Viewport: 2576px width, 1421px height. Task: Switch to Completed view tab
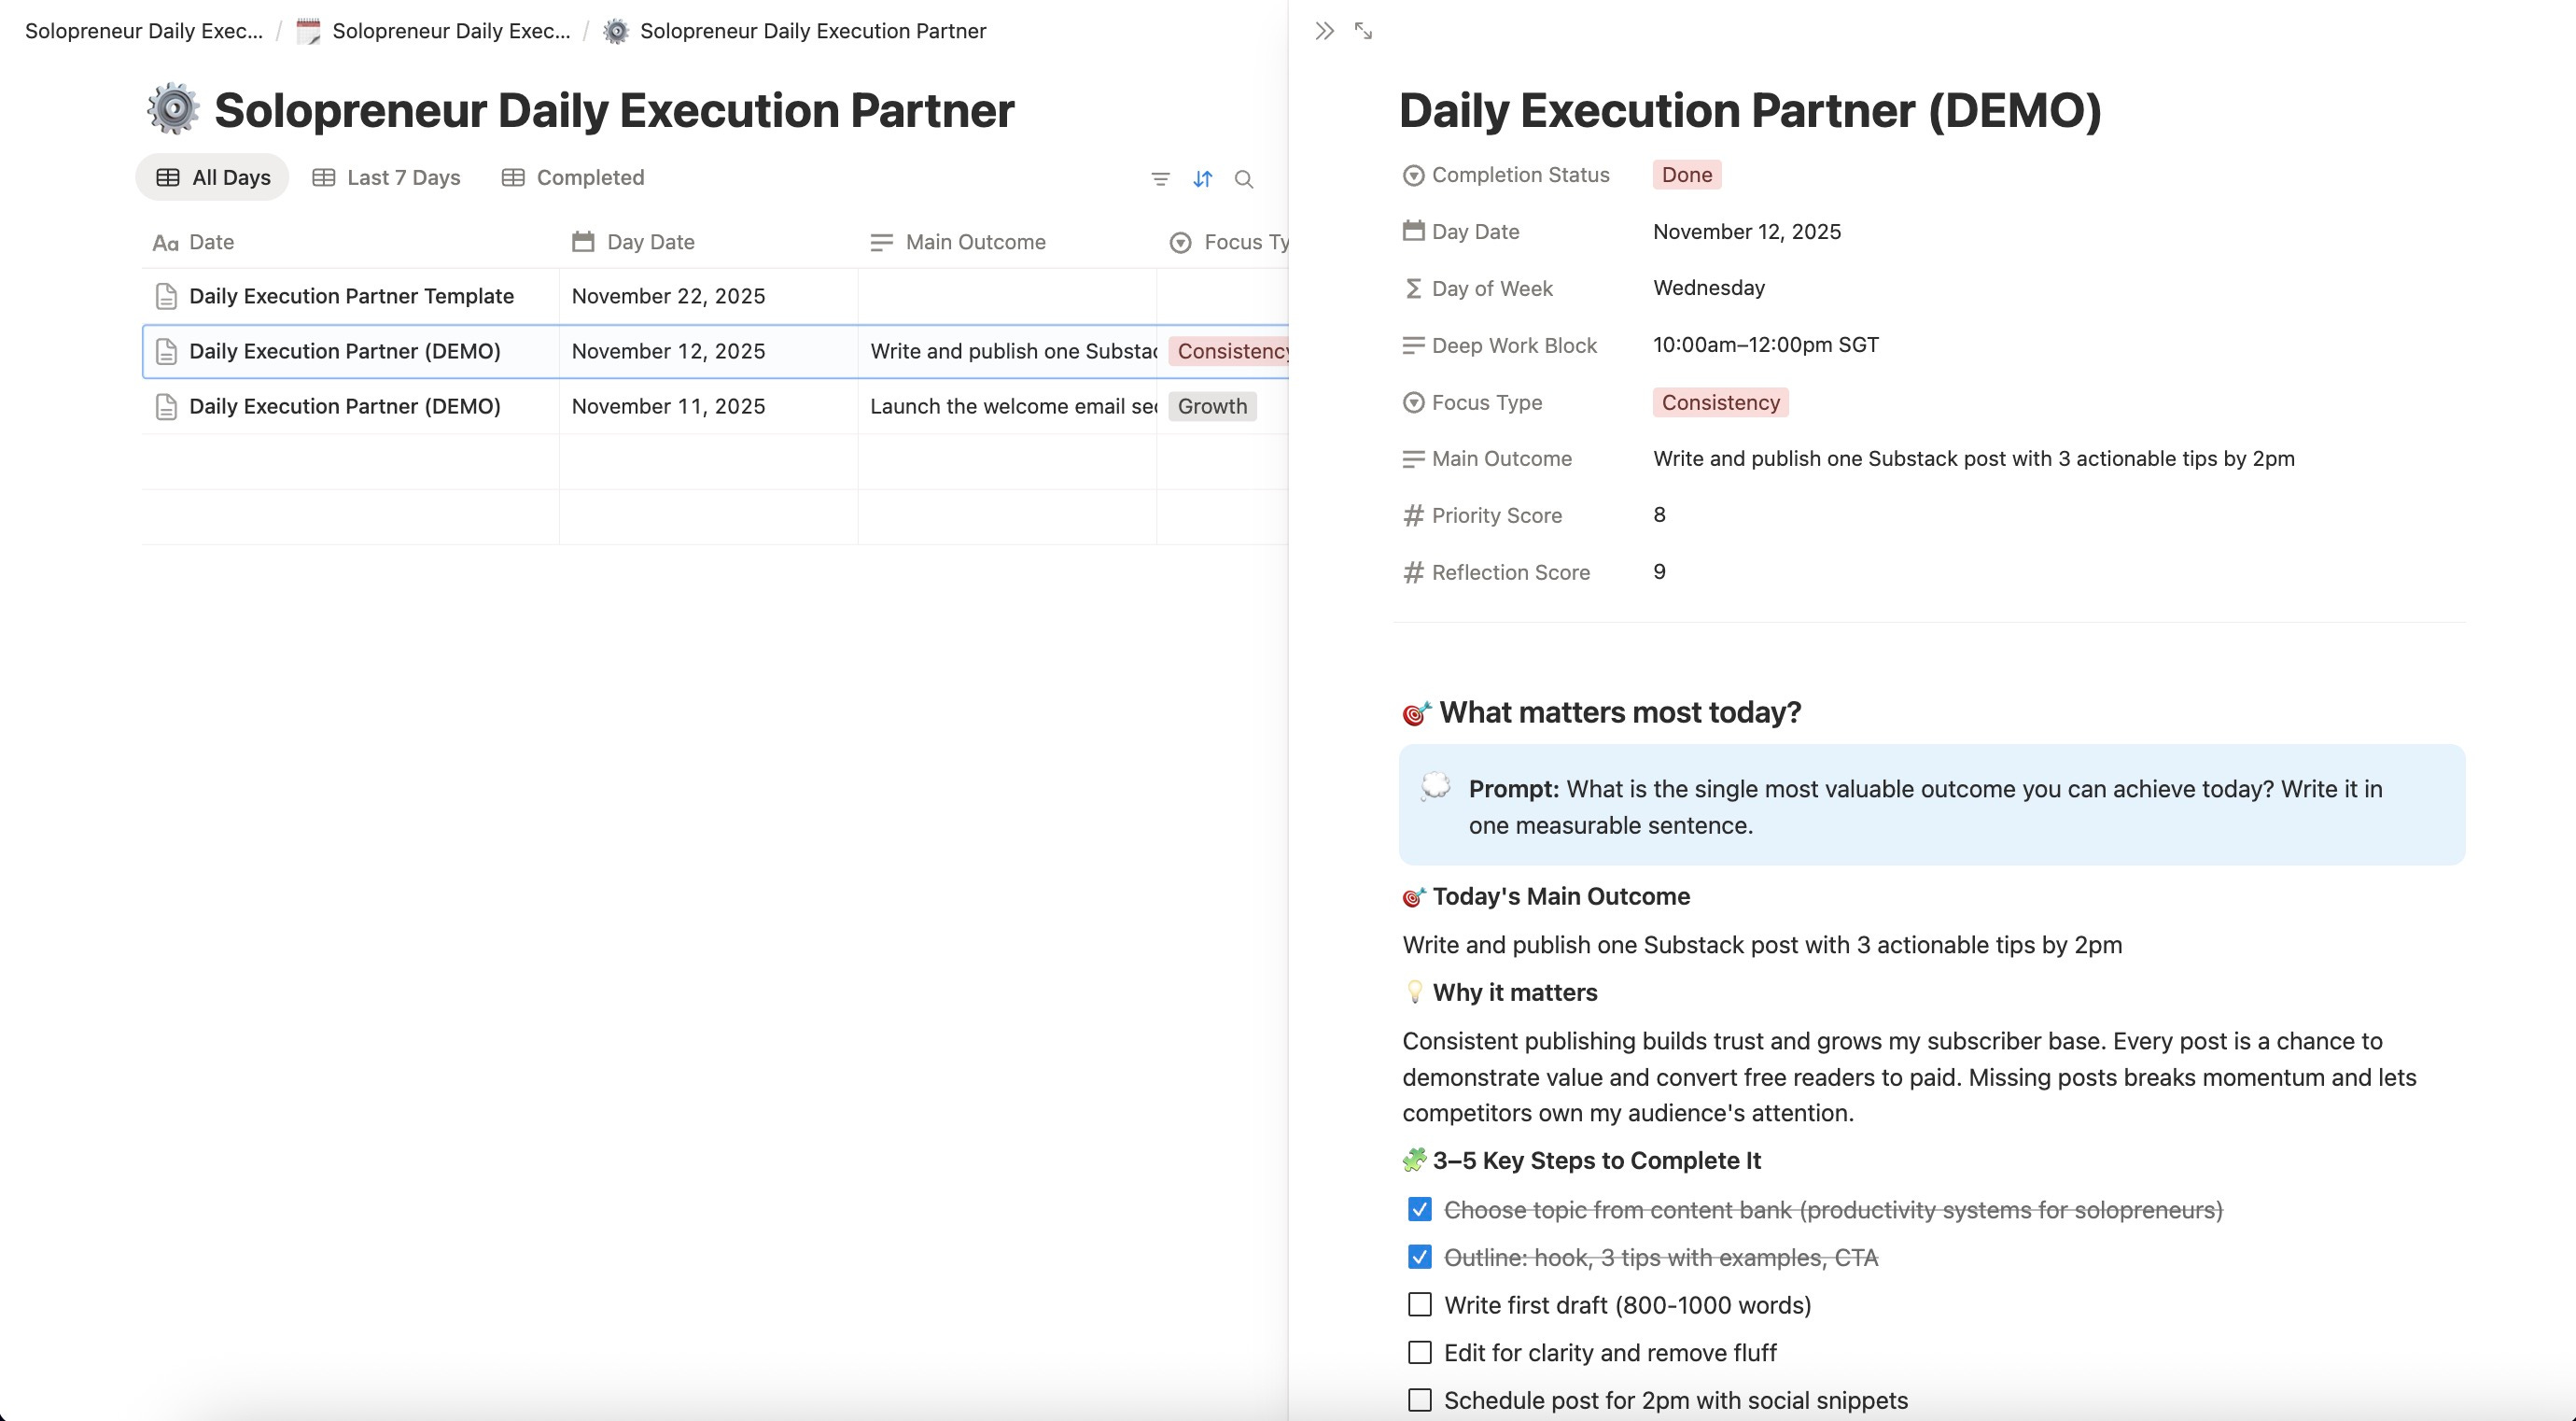coord(573,177)
